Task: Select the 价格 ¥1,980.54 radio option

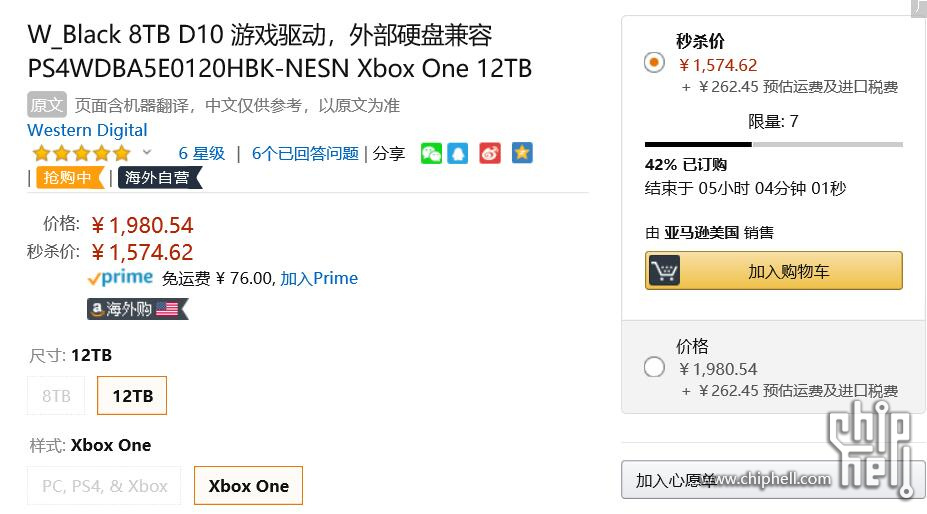Action: click(654, 367)
